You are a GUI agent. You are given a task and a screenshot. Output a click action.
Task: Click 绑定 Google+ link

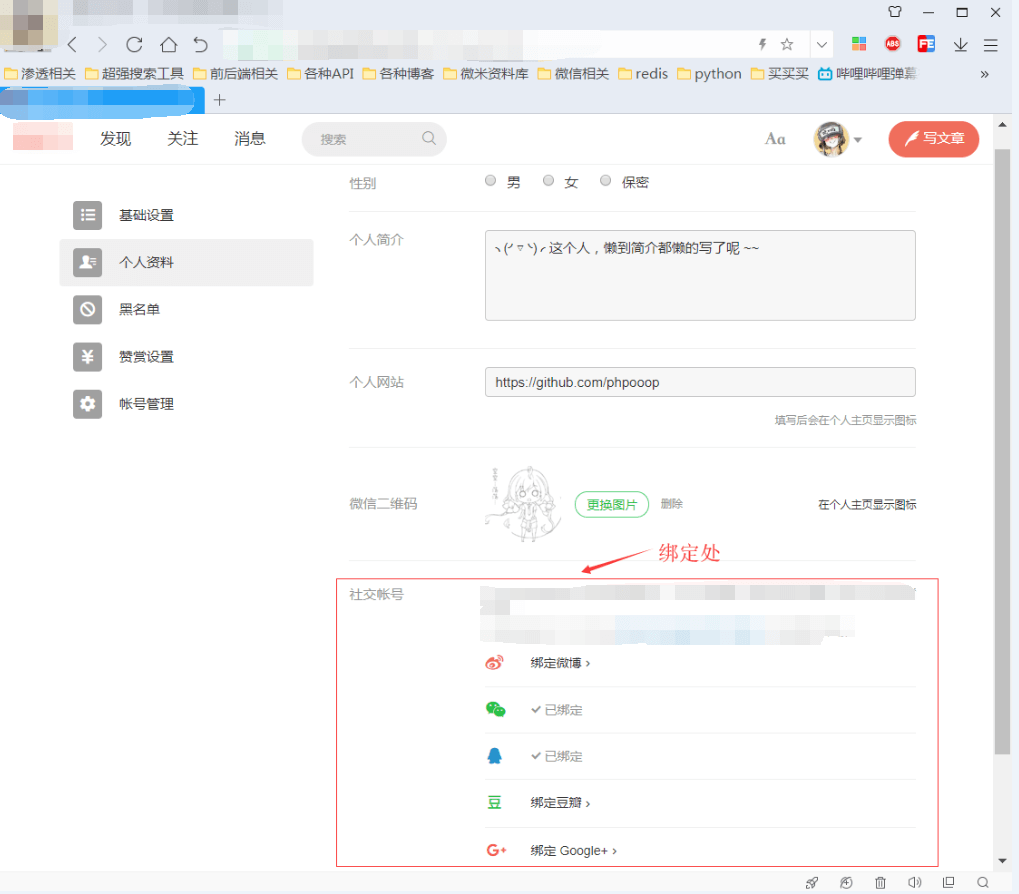[573, 850]
